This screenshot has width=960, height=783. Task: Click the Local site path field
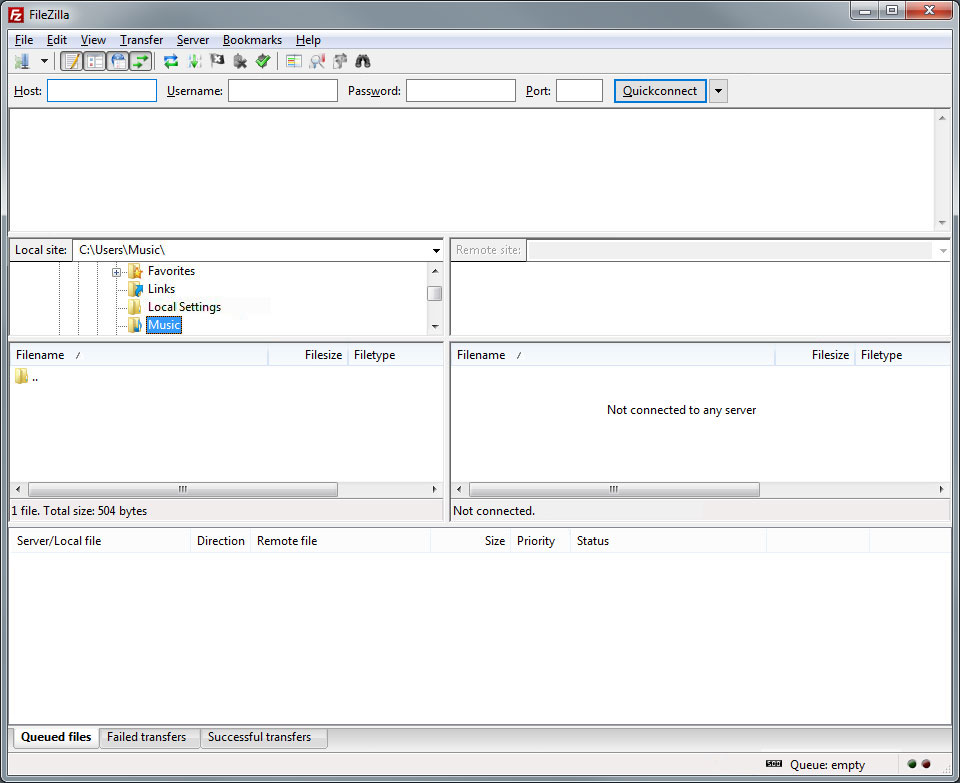251,250
